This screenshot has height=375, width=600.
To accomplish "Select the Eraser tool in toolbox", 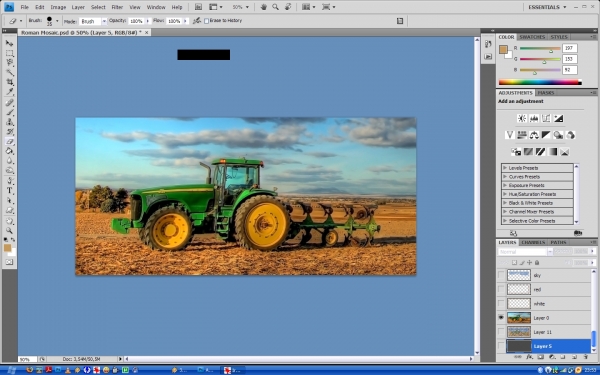I will [10, 141].
